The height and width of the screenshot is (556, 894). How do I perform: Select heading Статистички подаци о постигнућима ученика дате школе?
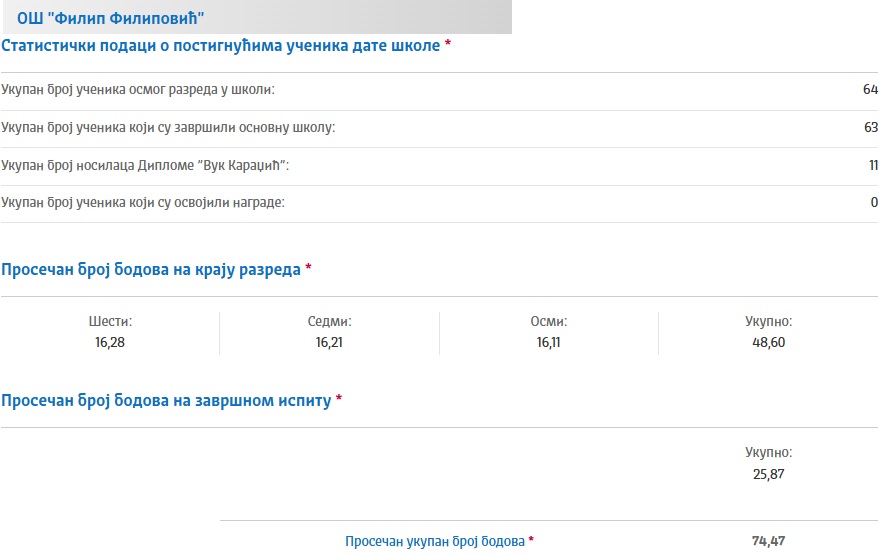(221, 46)
